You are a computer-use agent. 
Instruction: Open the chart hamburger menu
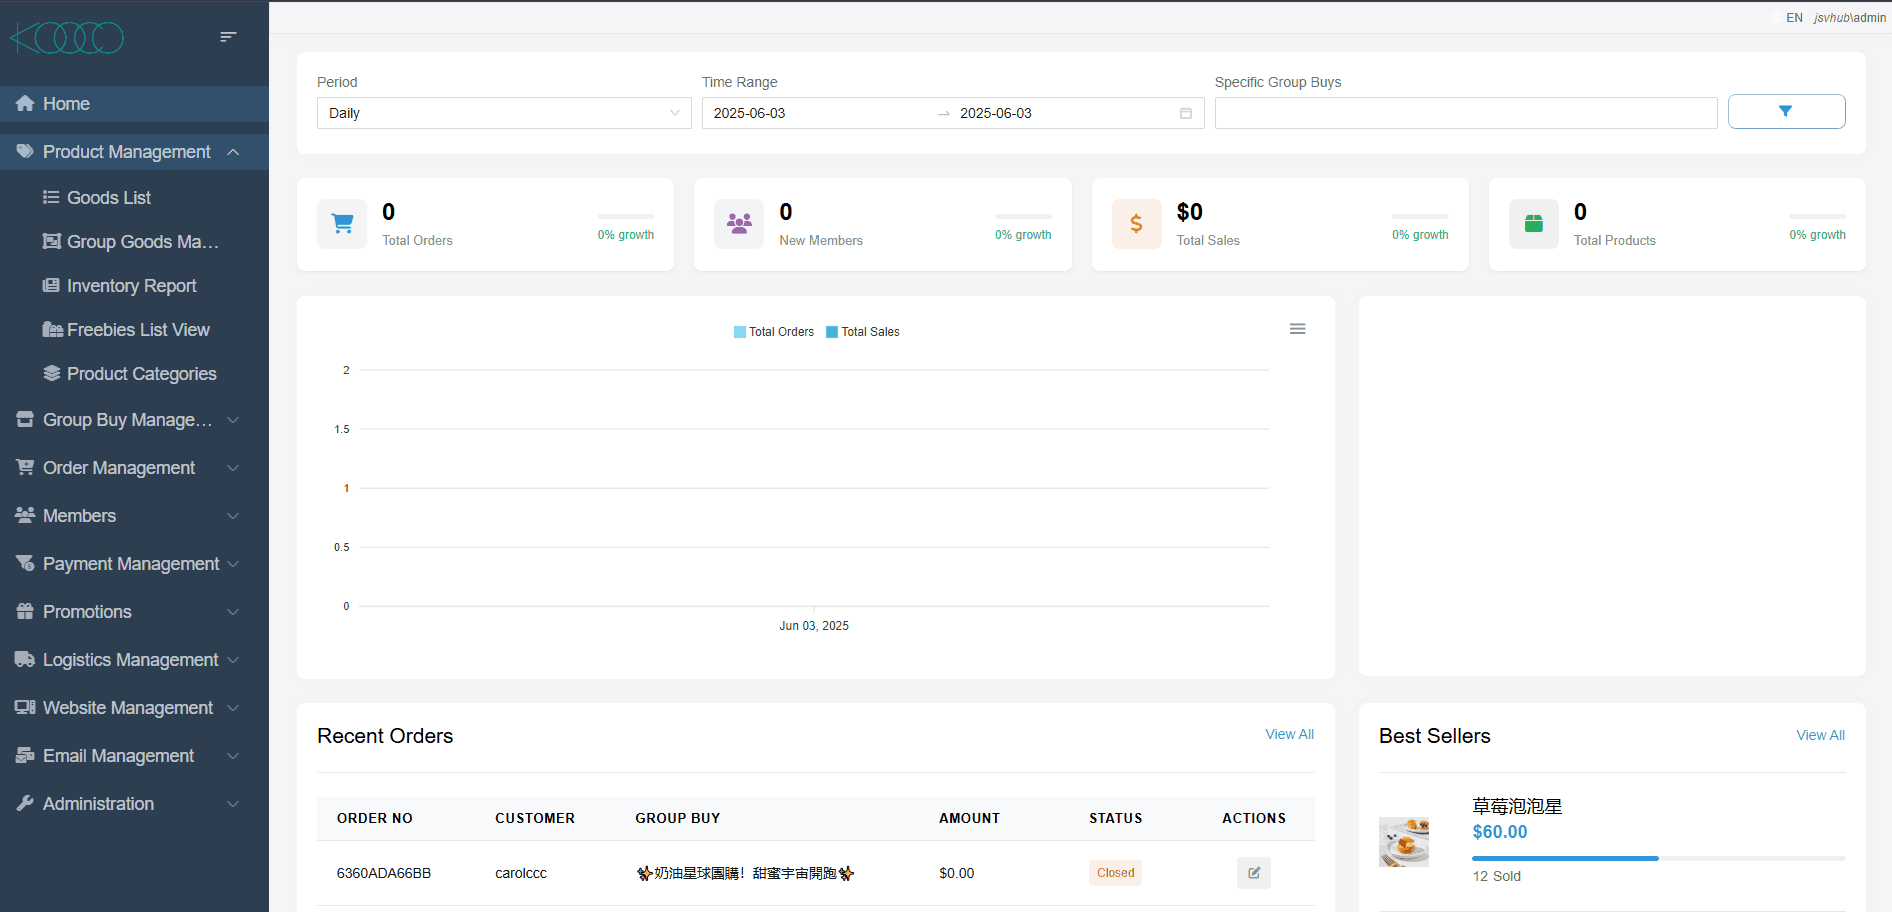pos(1297,329)
